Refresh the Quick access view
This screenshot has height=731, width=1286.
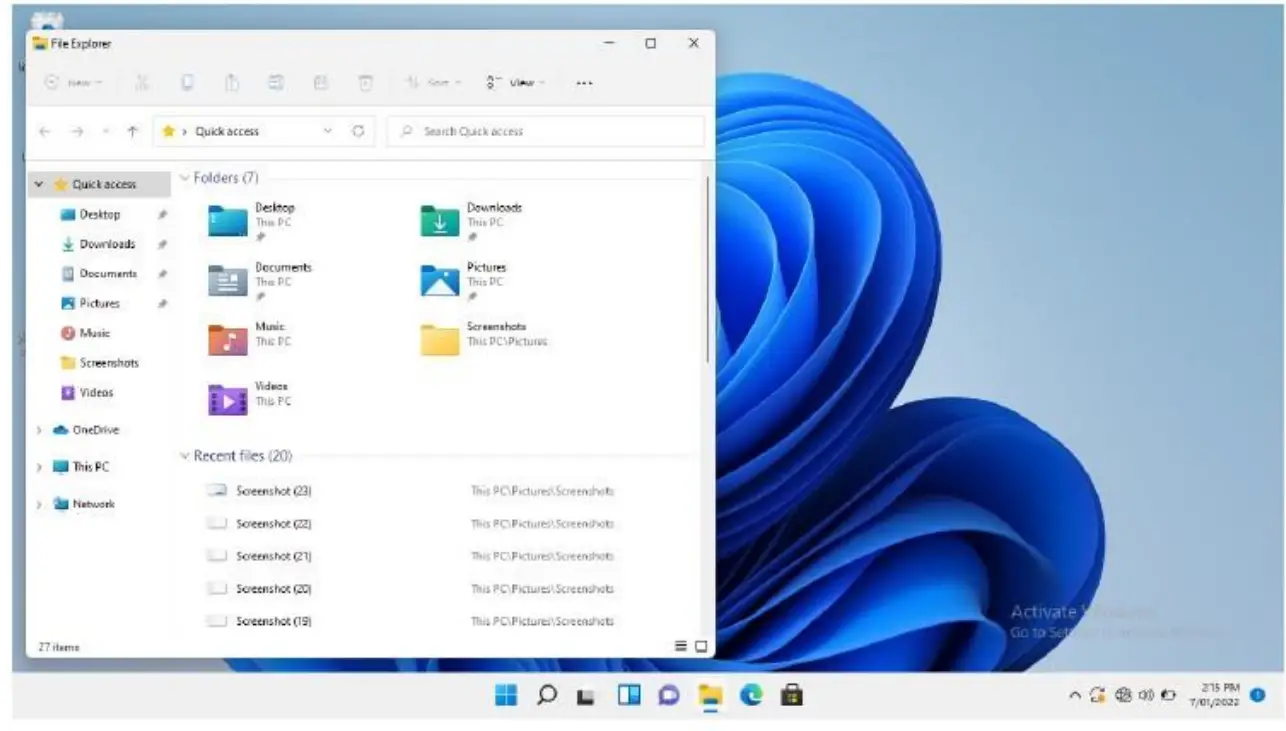[x=358, y=131]
